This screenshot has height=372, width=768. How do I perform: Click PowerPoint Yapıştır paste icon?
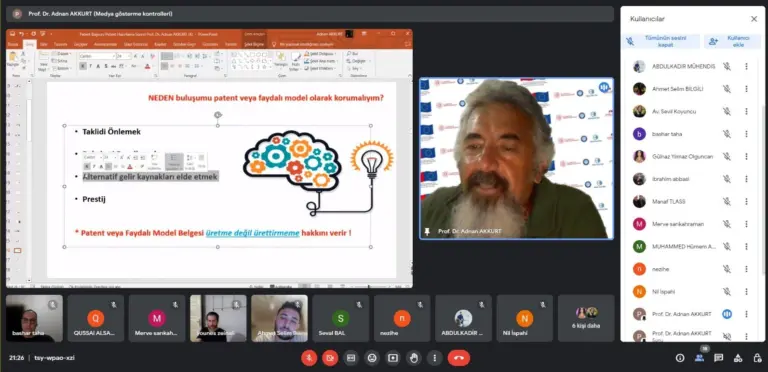[x=13, y=59]
